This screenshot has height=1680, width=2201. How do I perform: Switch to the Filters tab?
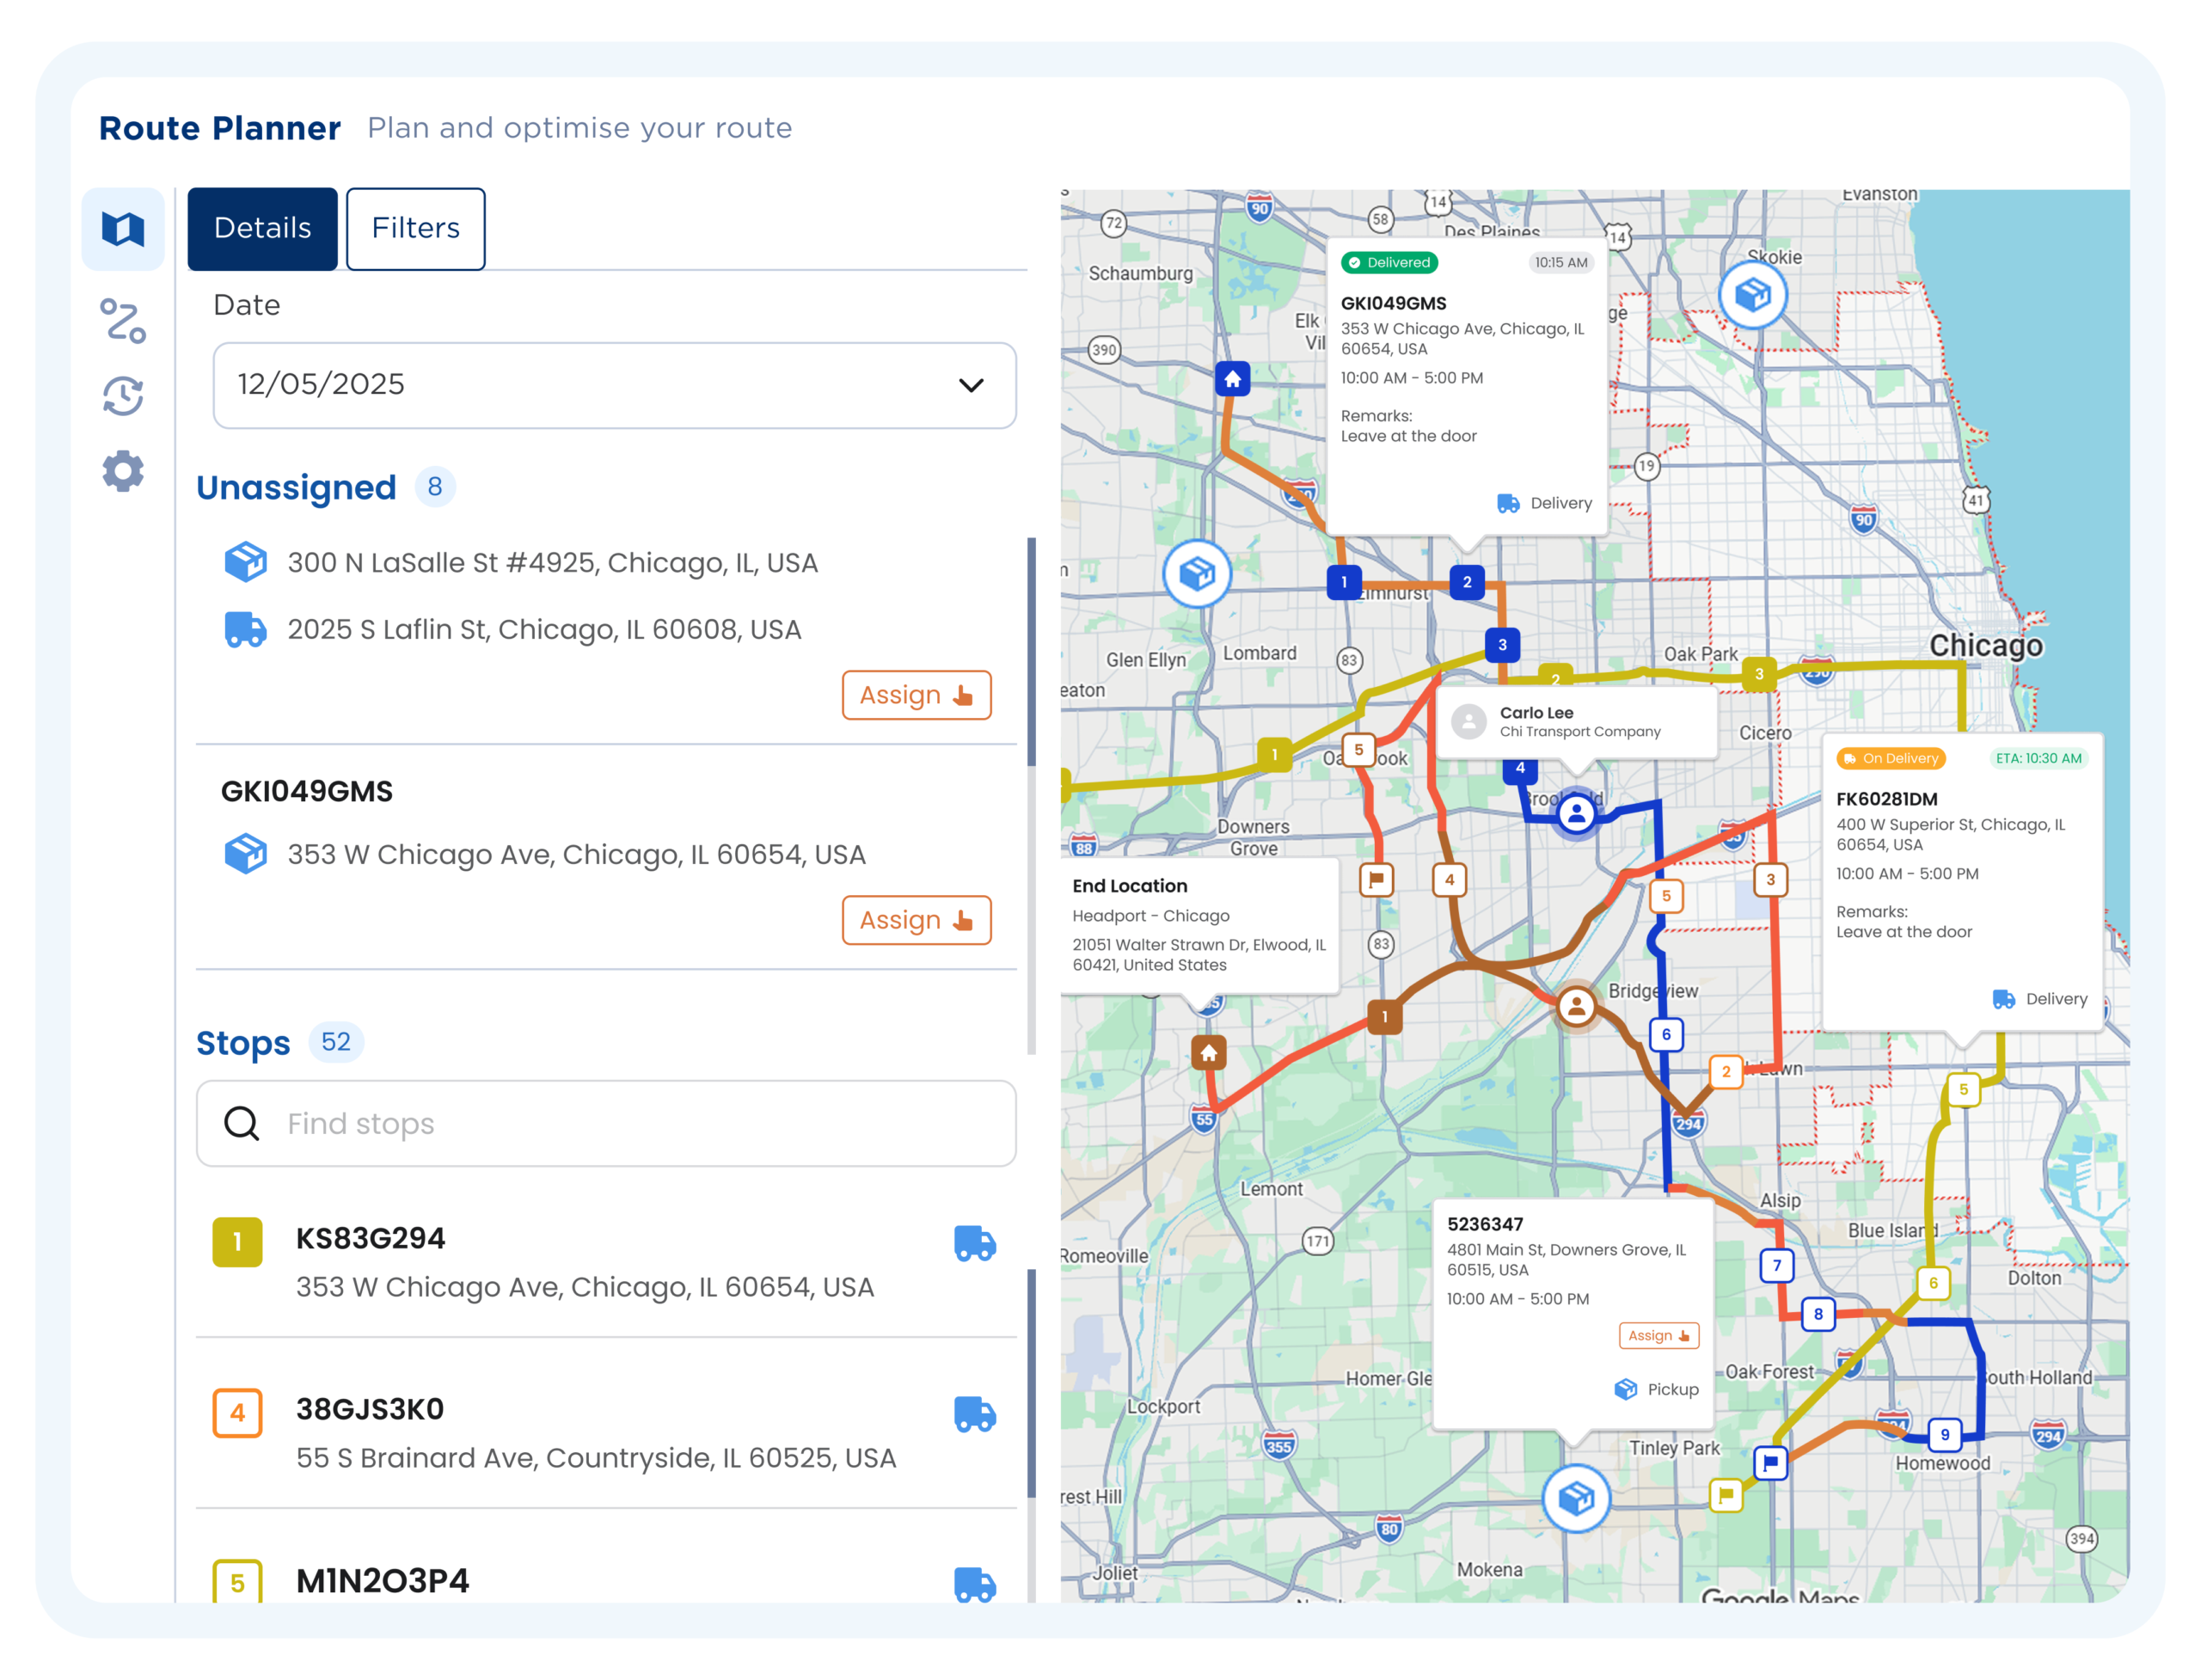click(416, 228)
